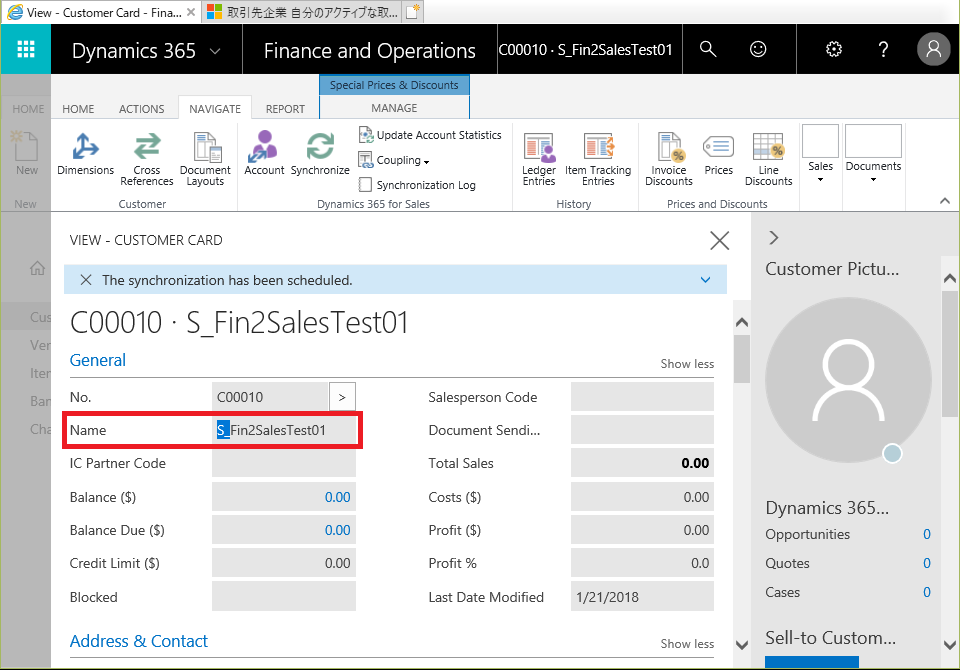
Task: Open Cross References
Action: (x=147, y=159)
